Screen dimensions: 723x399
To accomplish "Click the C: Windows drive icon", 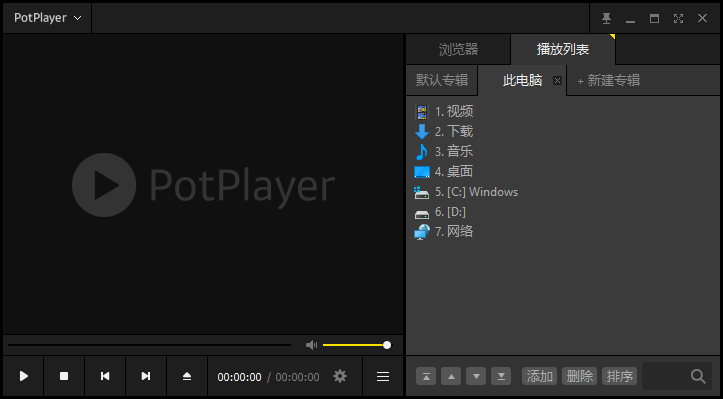I will click(421, 193).
